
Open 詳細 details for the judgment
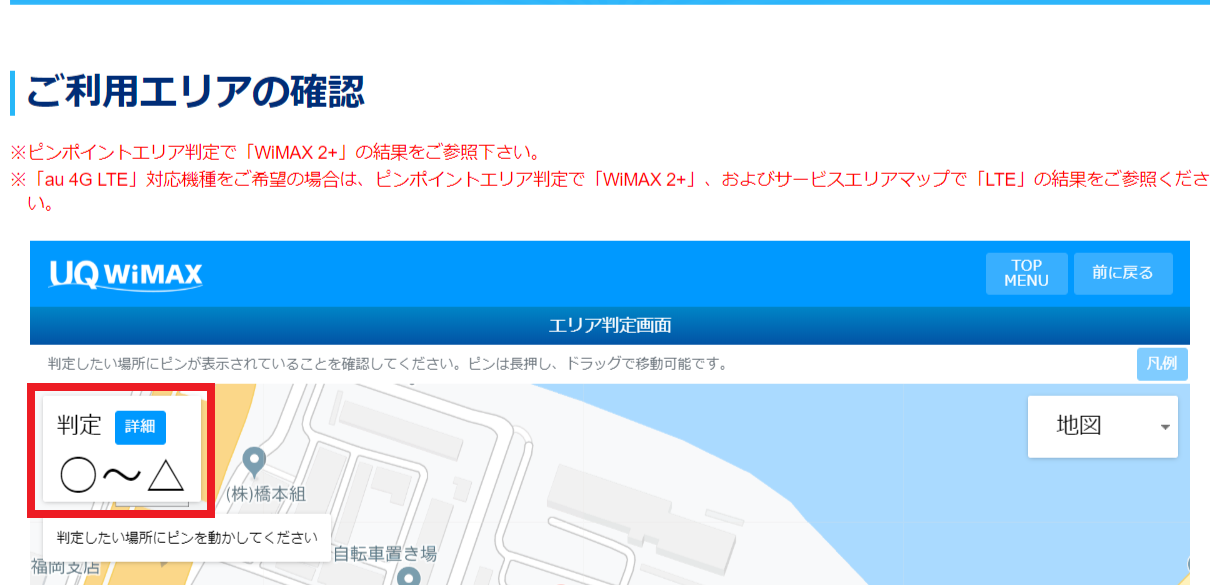140,427
